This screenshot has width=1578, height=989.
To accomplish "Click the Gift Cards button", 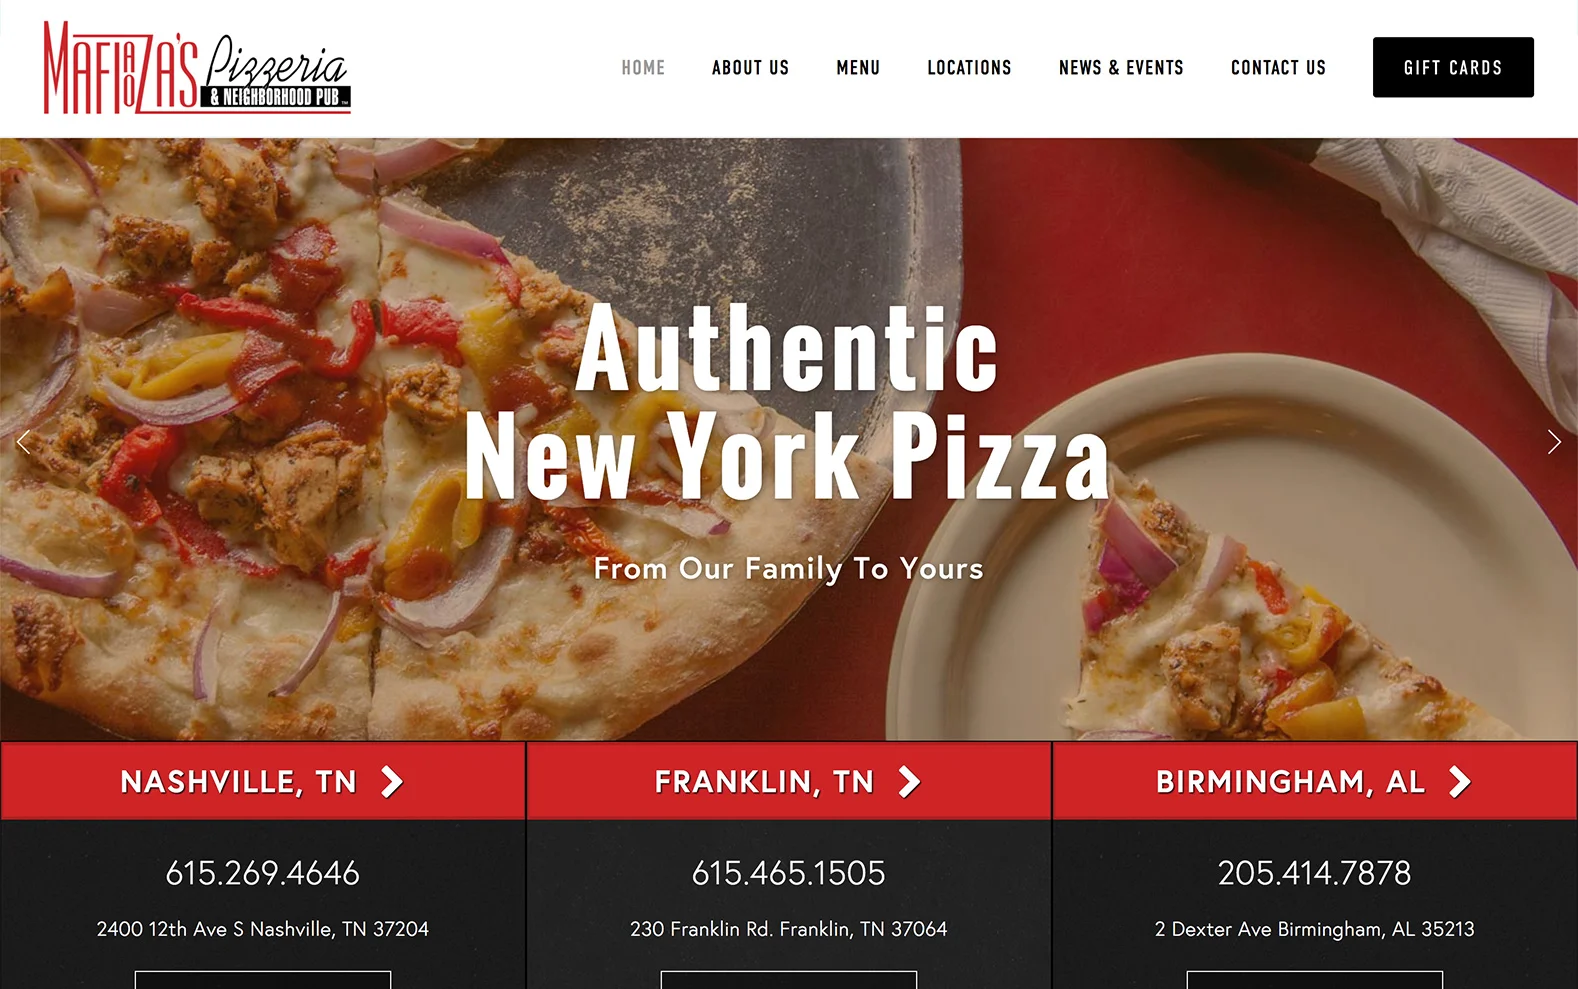I will click(1453, 67).
